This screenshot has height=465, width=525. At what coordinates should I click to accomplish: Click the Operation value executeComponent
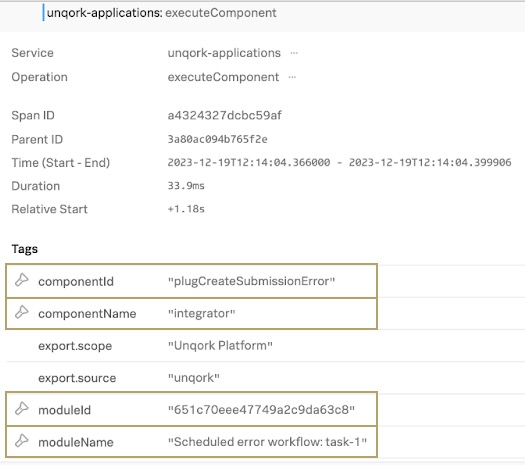223,77
